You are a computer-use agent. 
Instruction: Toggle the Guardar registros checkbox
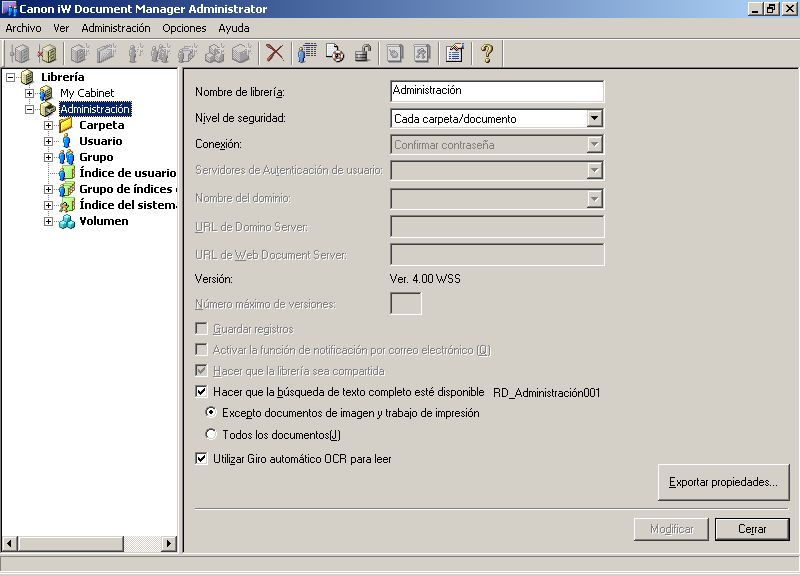202,328
